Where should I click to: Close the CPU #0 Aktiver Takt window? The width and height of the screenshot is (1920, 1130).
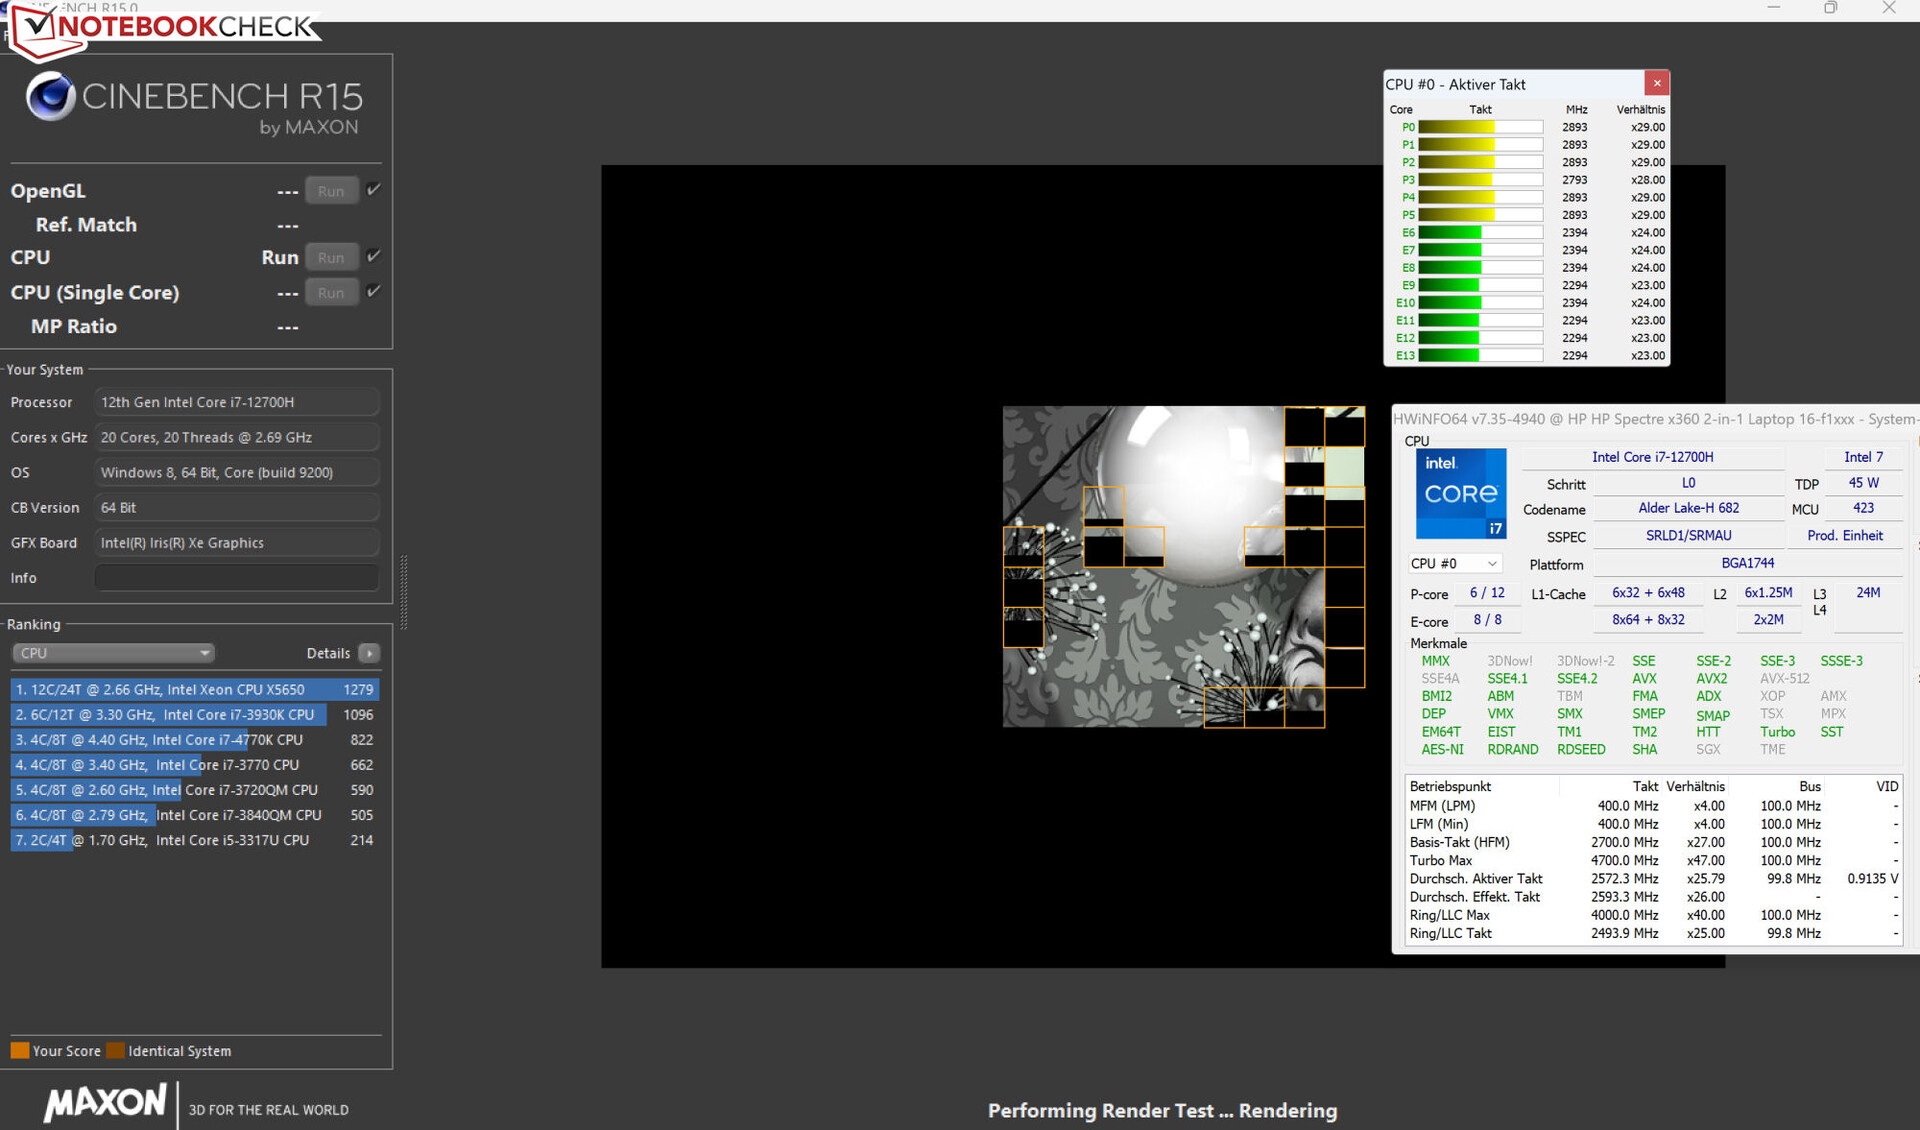click(x=1656, y=83)
